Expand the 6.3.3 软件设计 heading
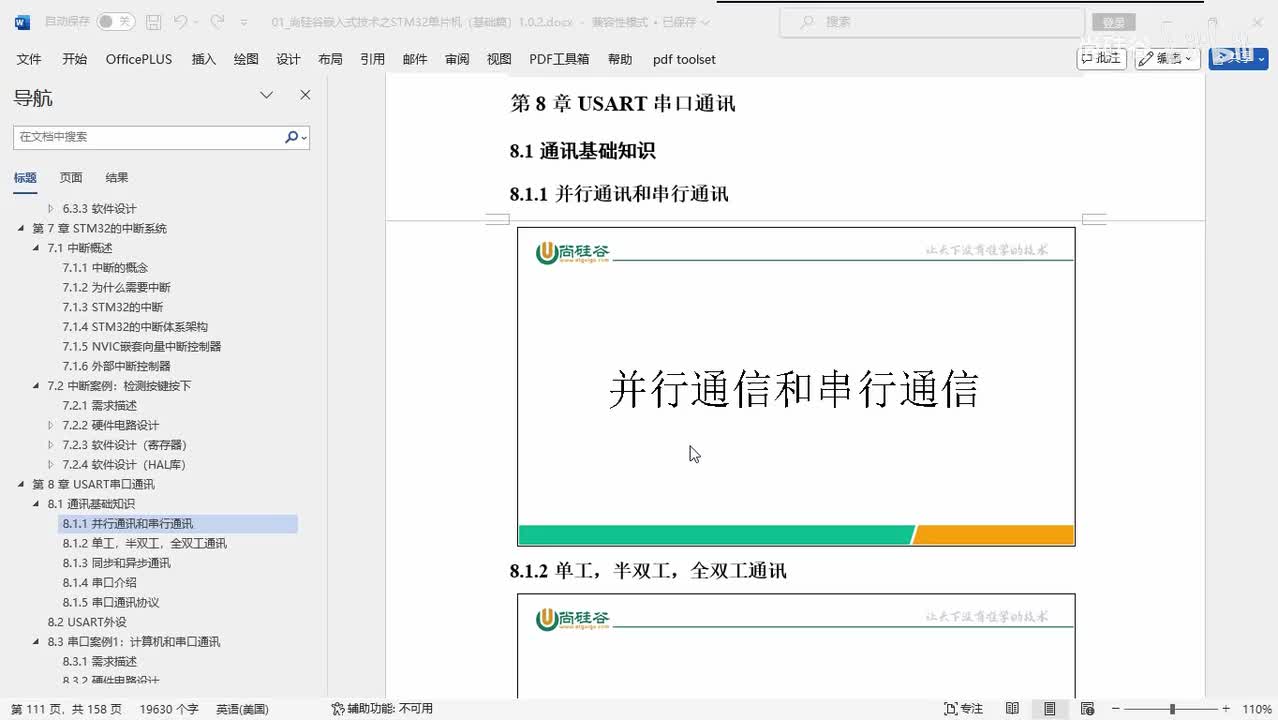1278x720 pixels. [x=51, y=209]
